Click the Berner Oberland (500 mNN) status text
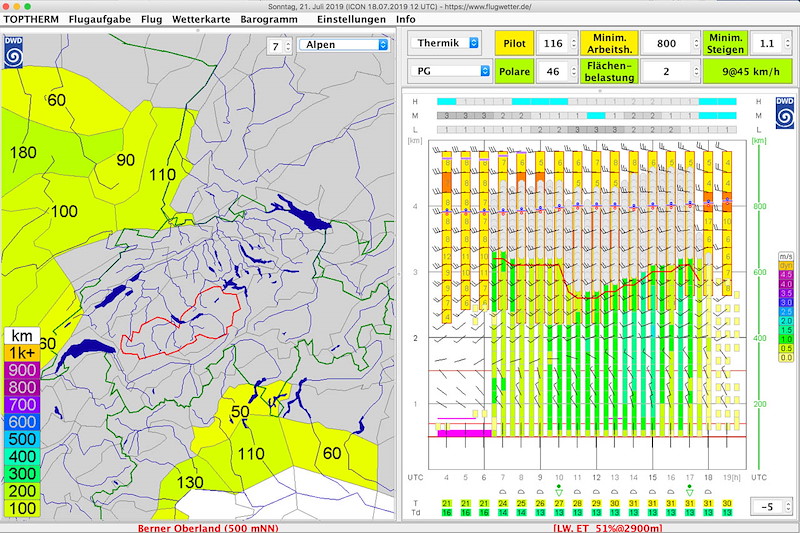 tap(208, 528)
